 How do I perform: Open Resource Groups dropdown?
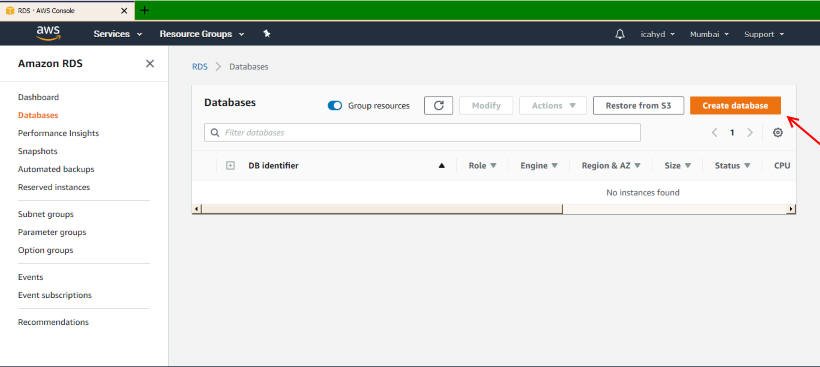pos(202,34)
